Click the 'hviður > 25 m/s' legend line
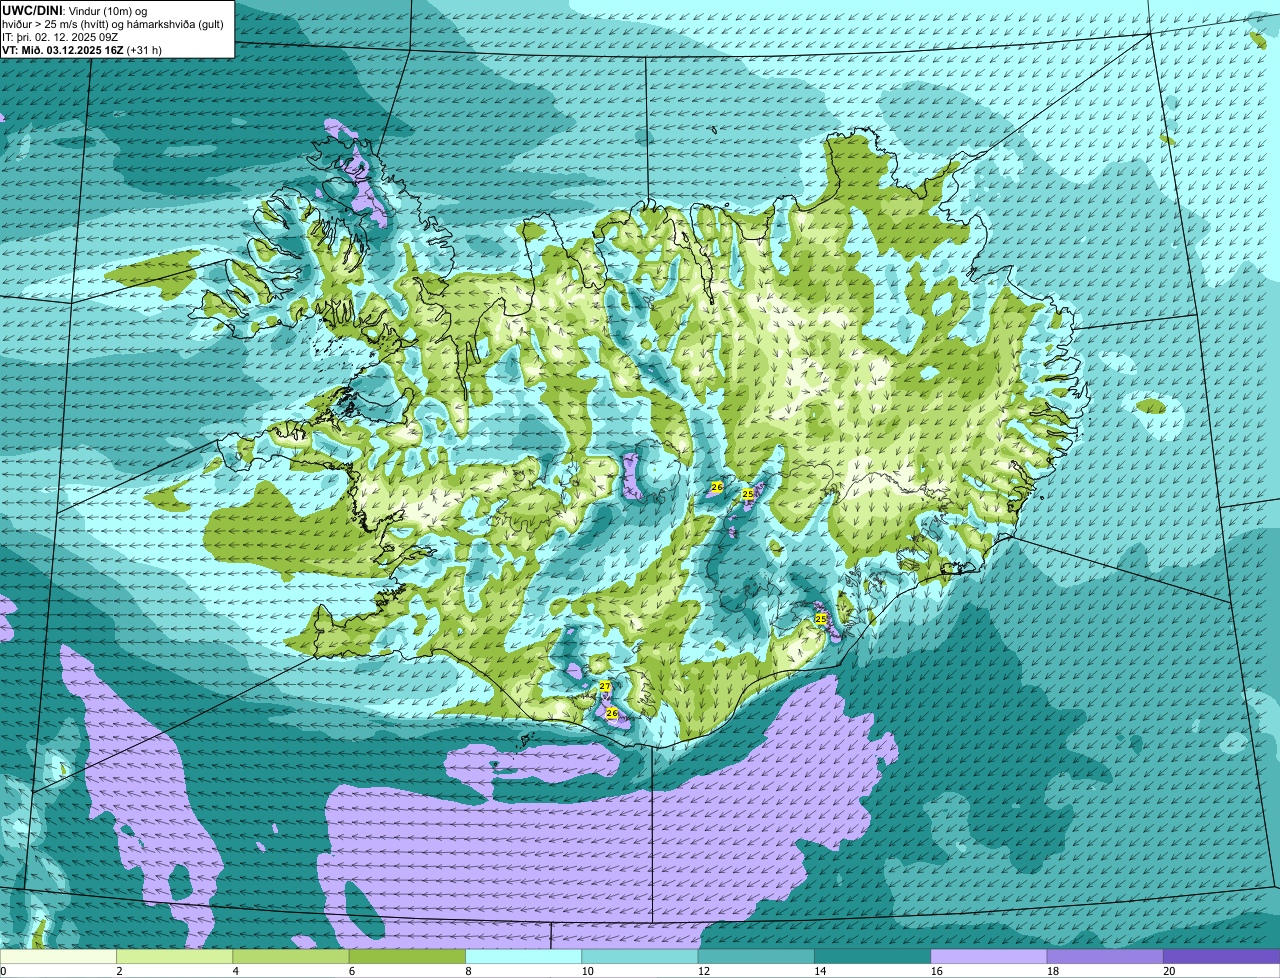The height and width of the screenshot is (978, 1280). tap(112, 24)
